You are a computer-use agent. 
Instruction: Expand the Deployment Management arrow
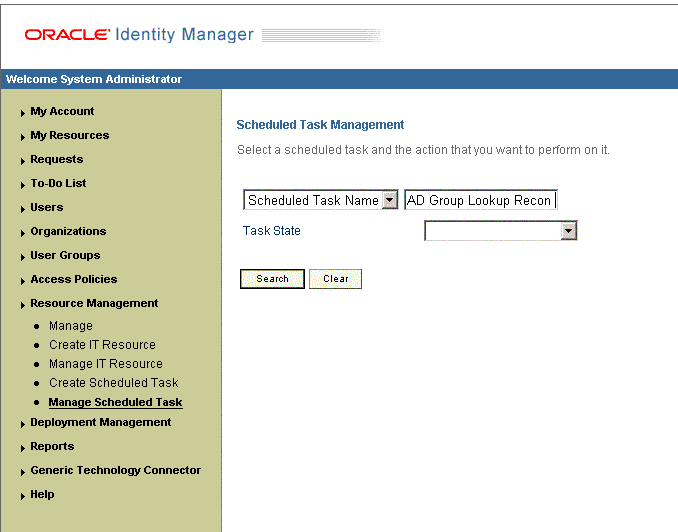click(x=22, y=424)
